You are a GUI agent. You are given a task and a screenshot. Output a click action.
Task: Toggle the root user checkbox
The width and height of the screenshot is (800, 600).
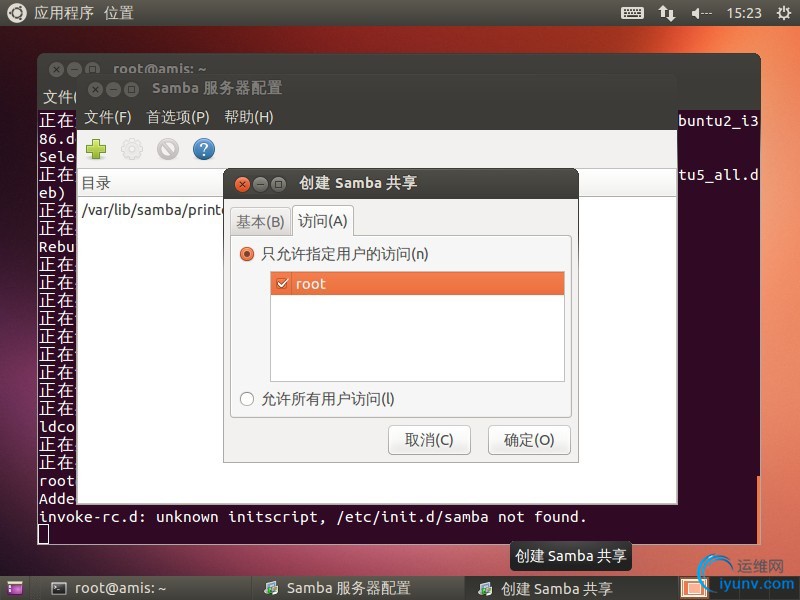pos(282,283)
